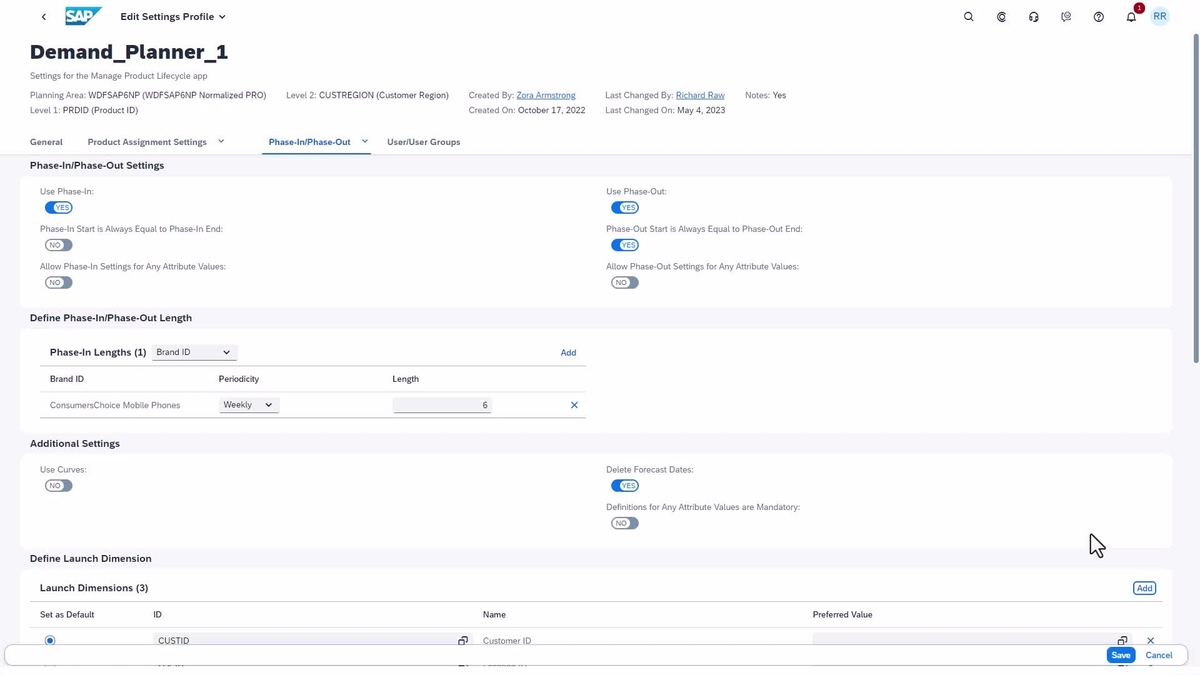Open Zora Armstrong creator link
This screenshot has width=1200, height=675.
point(546,95)
